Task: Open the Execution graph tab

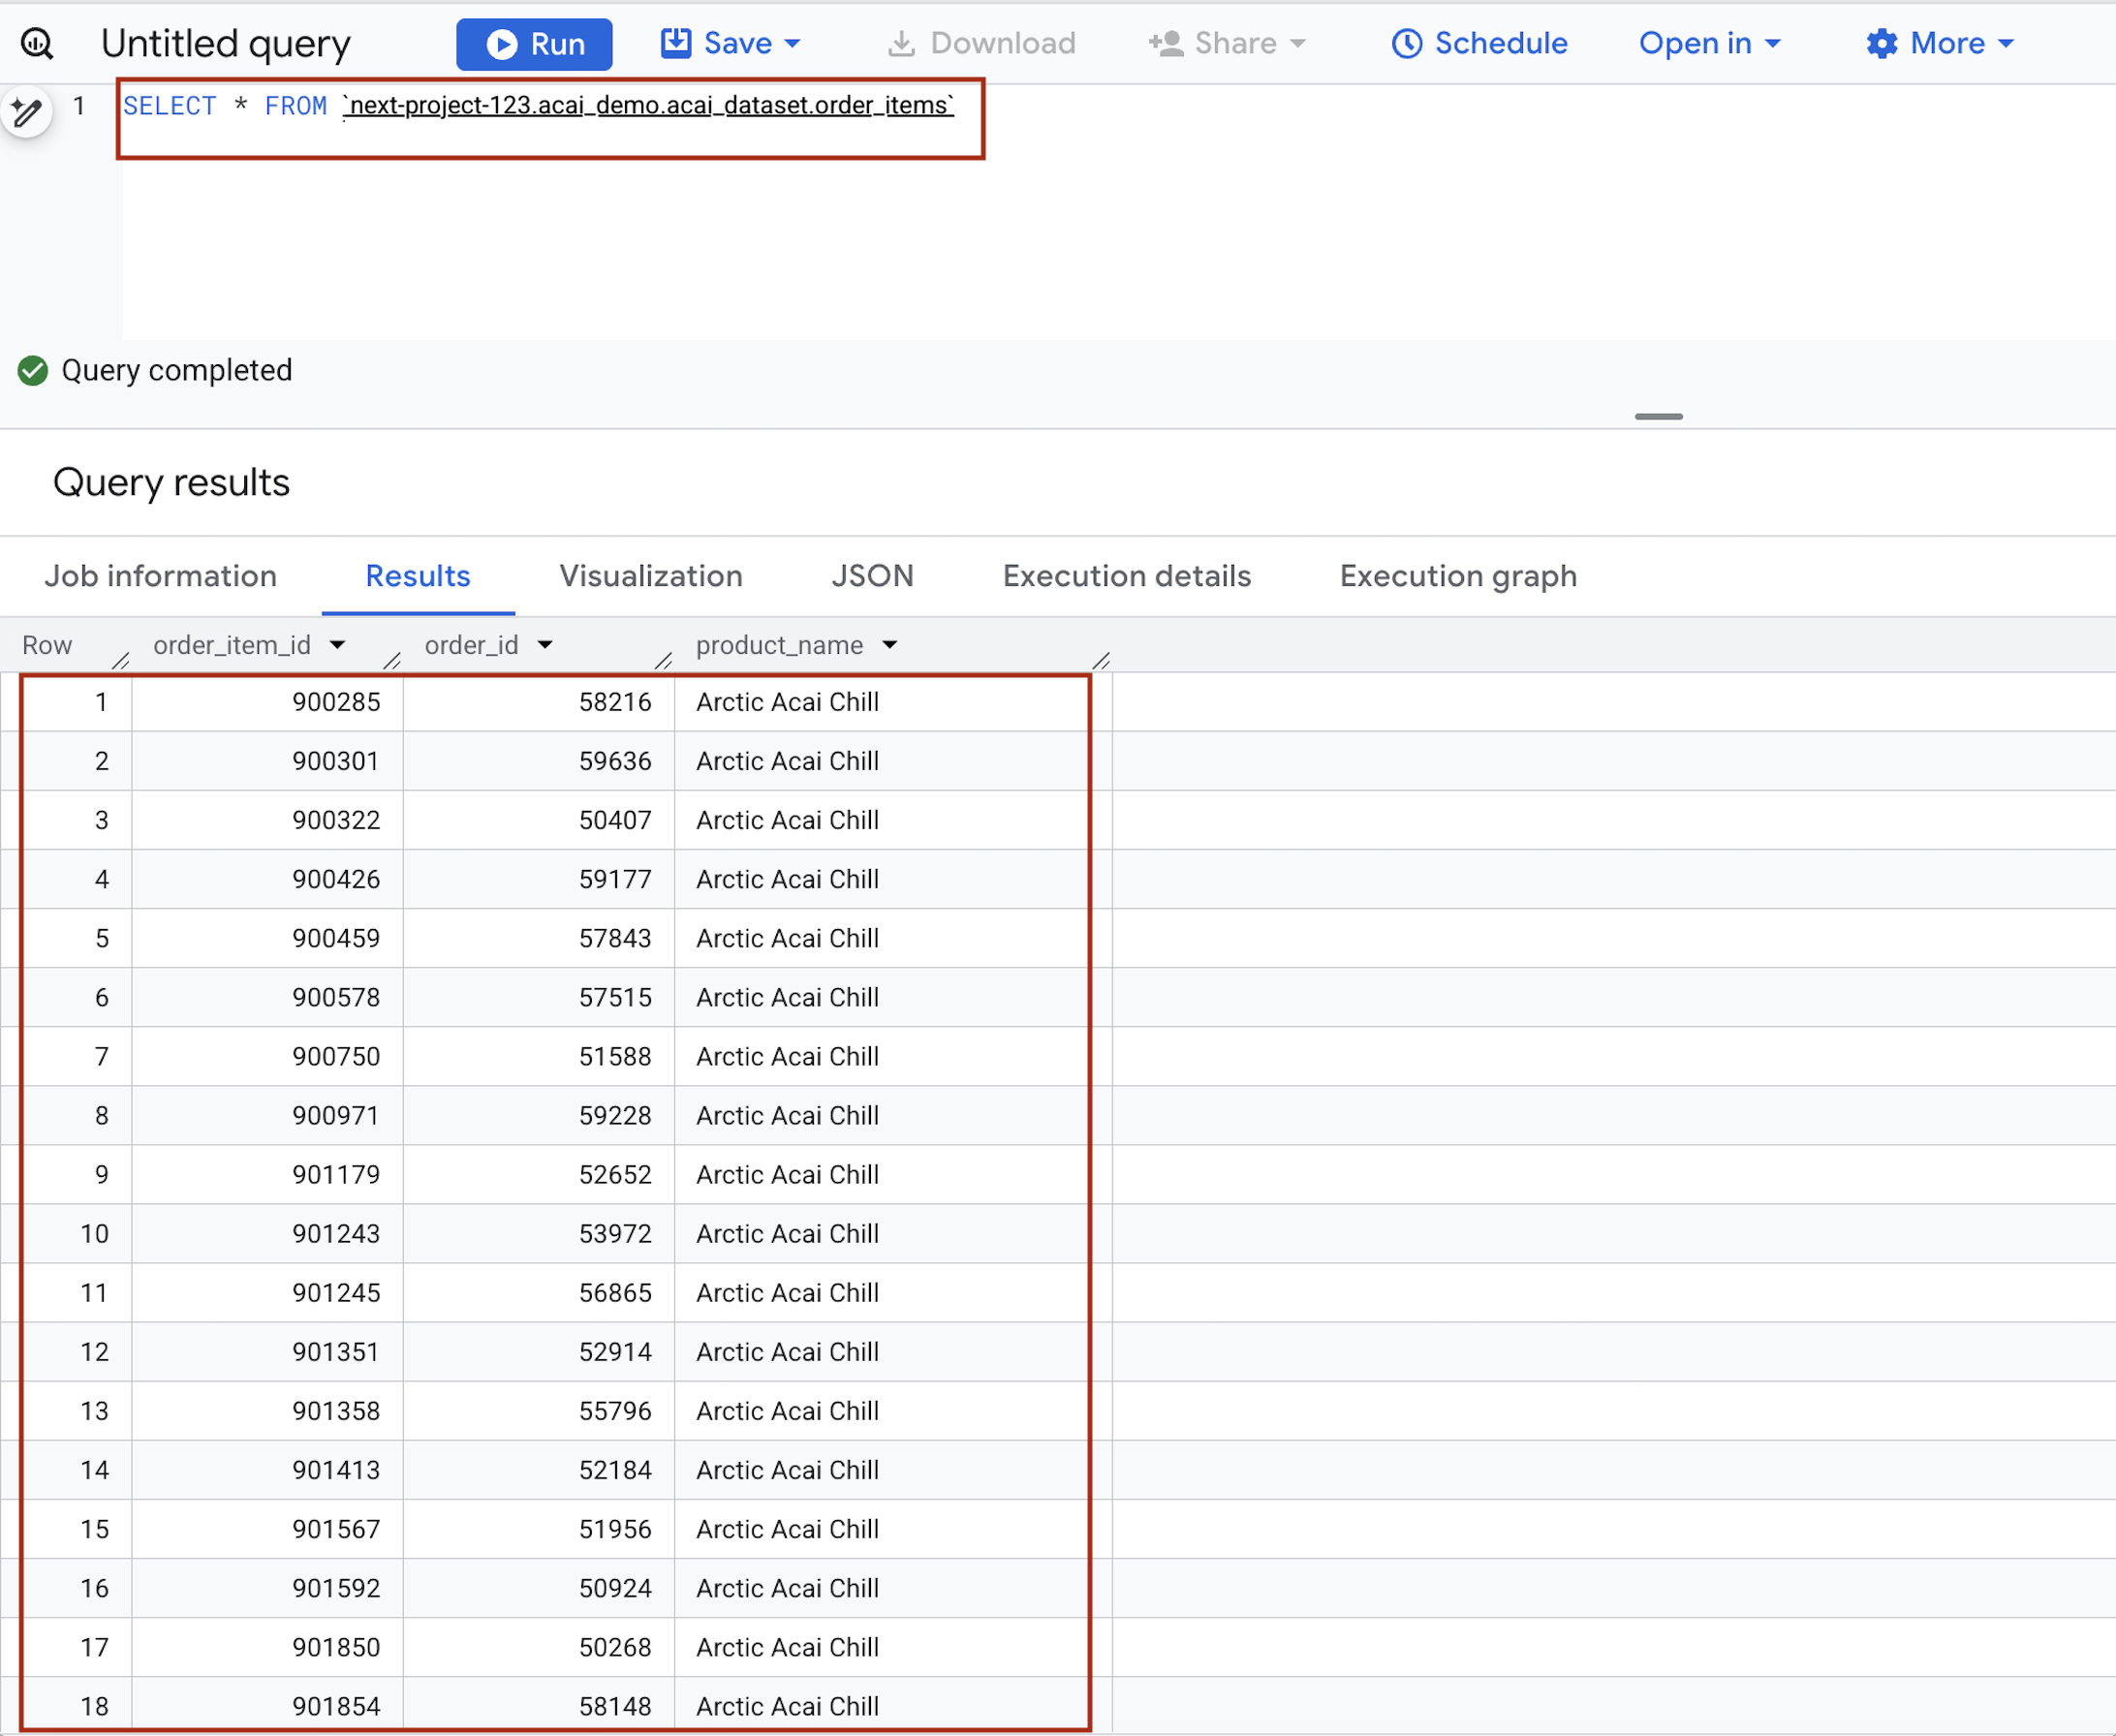Action: [1457, 576]
